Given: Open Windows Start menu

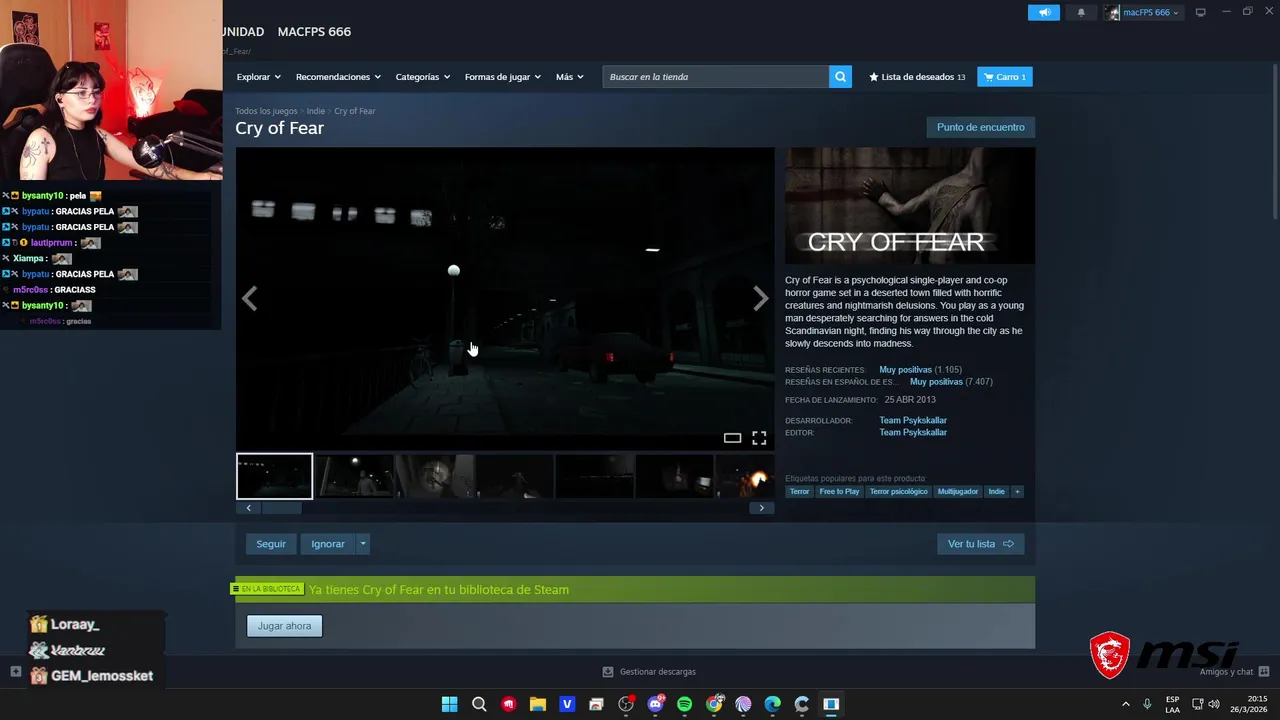Looking at the screenshot, I should [x=449, y=704].
